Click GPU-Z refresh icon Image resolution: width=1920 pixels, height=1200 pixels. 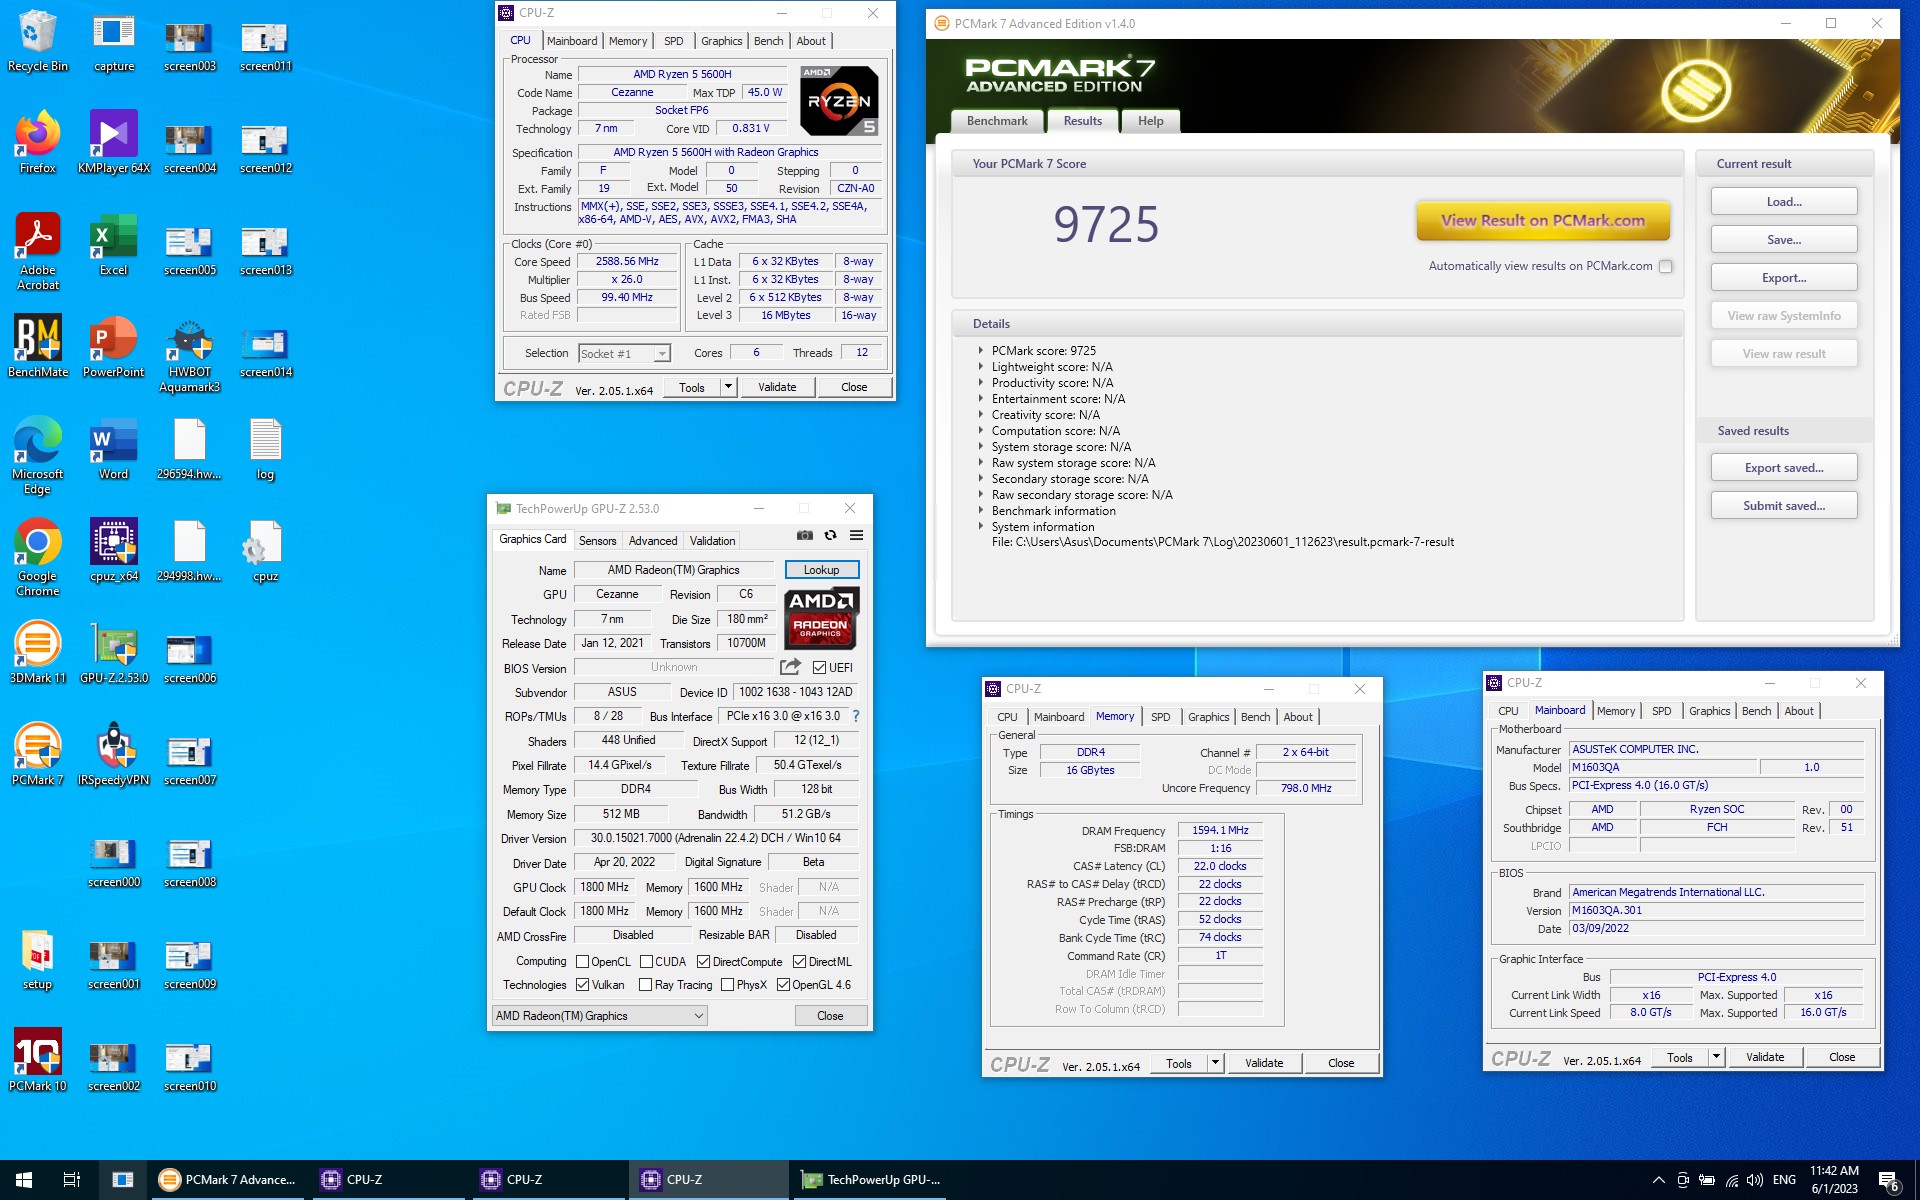pos(830,536)
